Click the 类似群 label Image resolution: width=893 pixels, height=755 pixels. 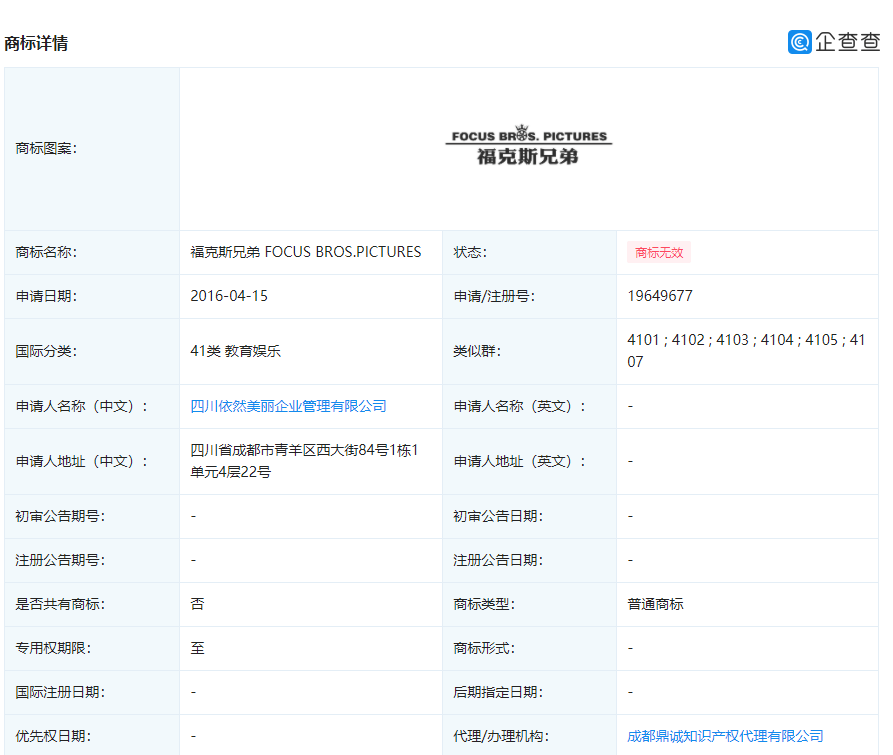point(477,351)
